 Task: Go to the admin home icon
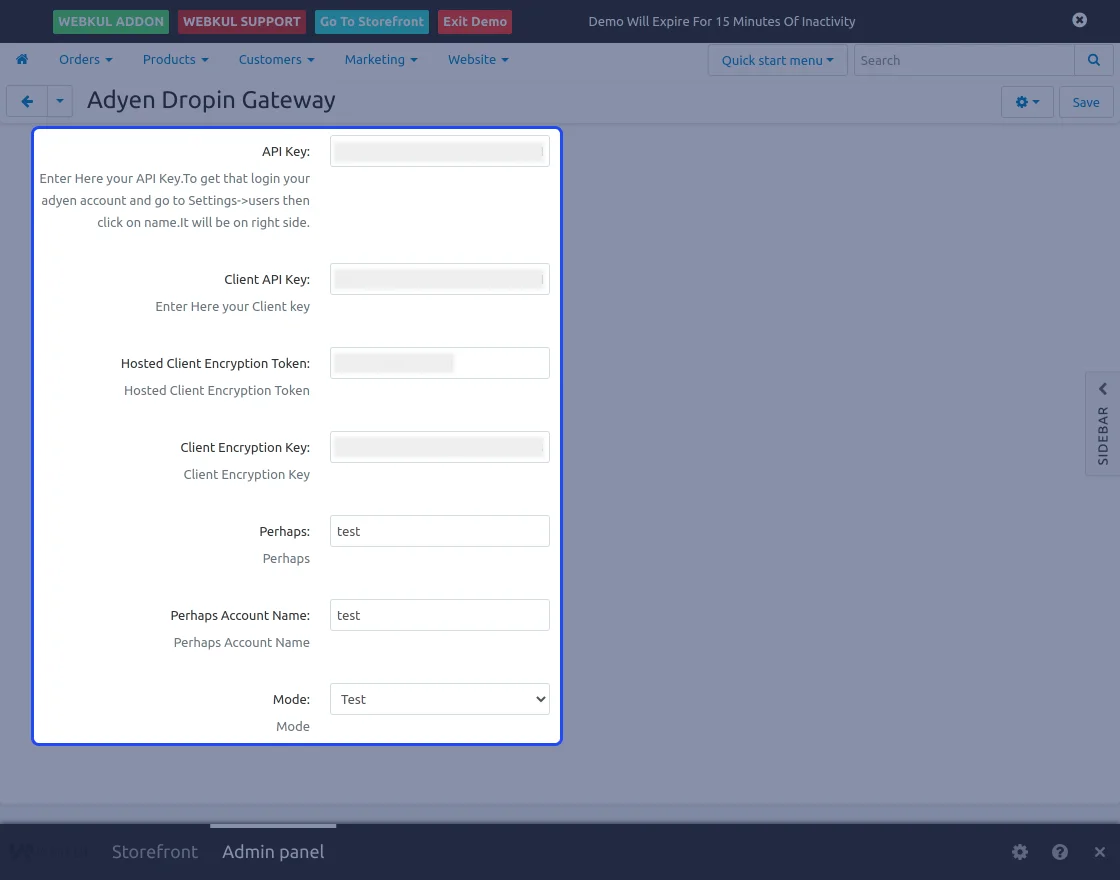22,59
